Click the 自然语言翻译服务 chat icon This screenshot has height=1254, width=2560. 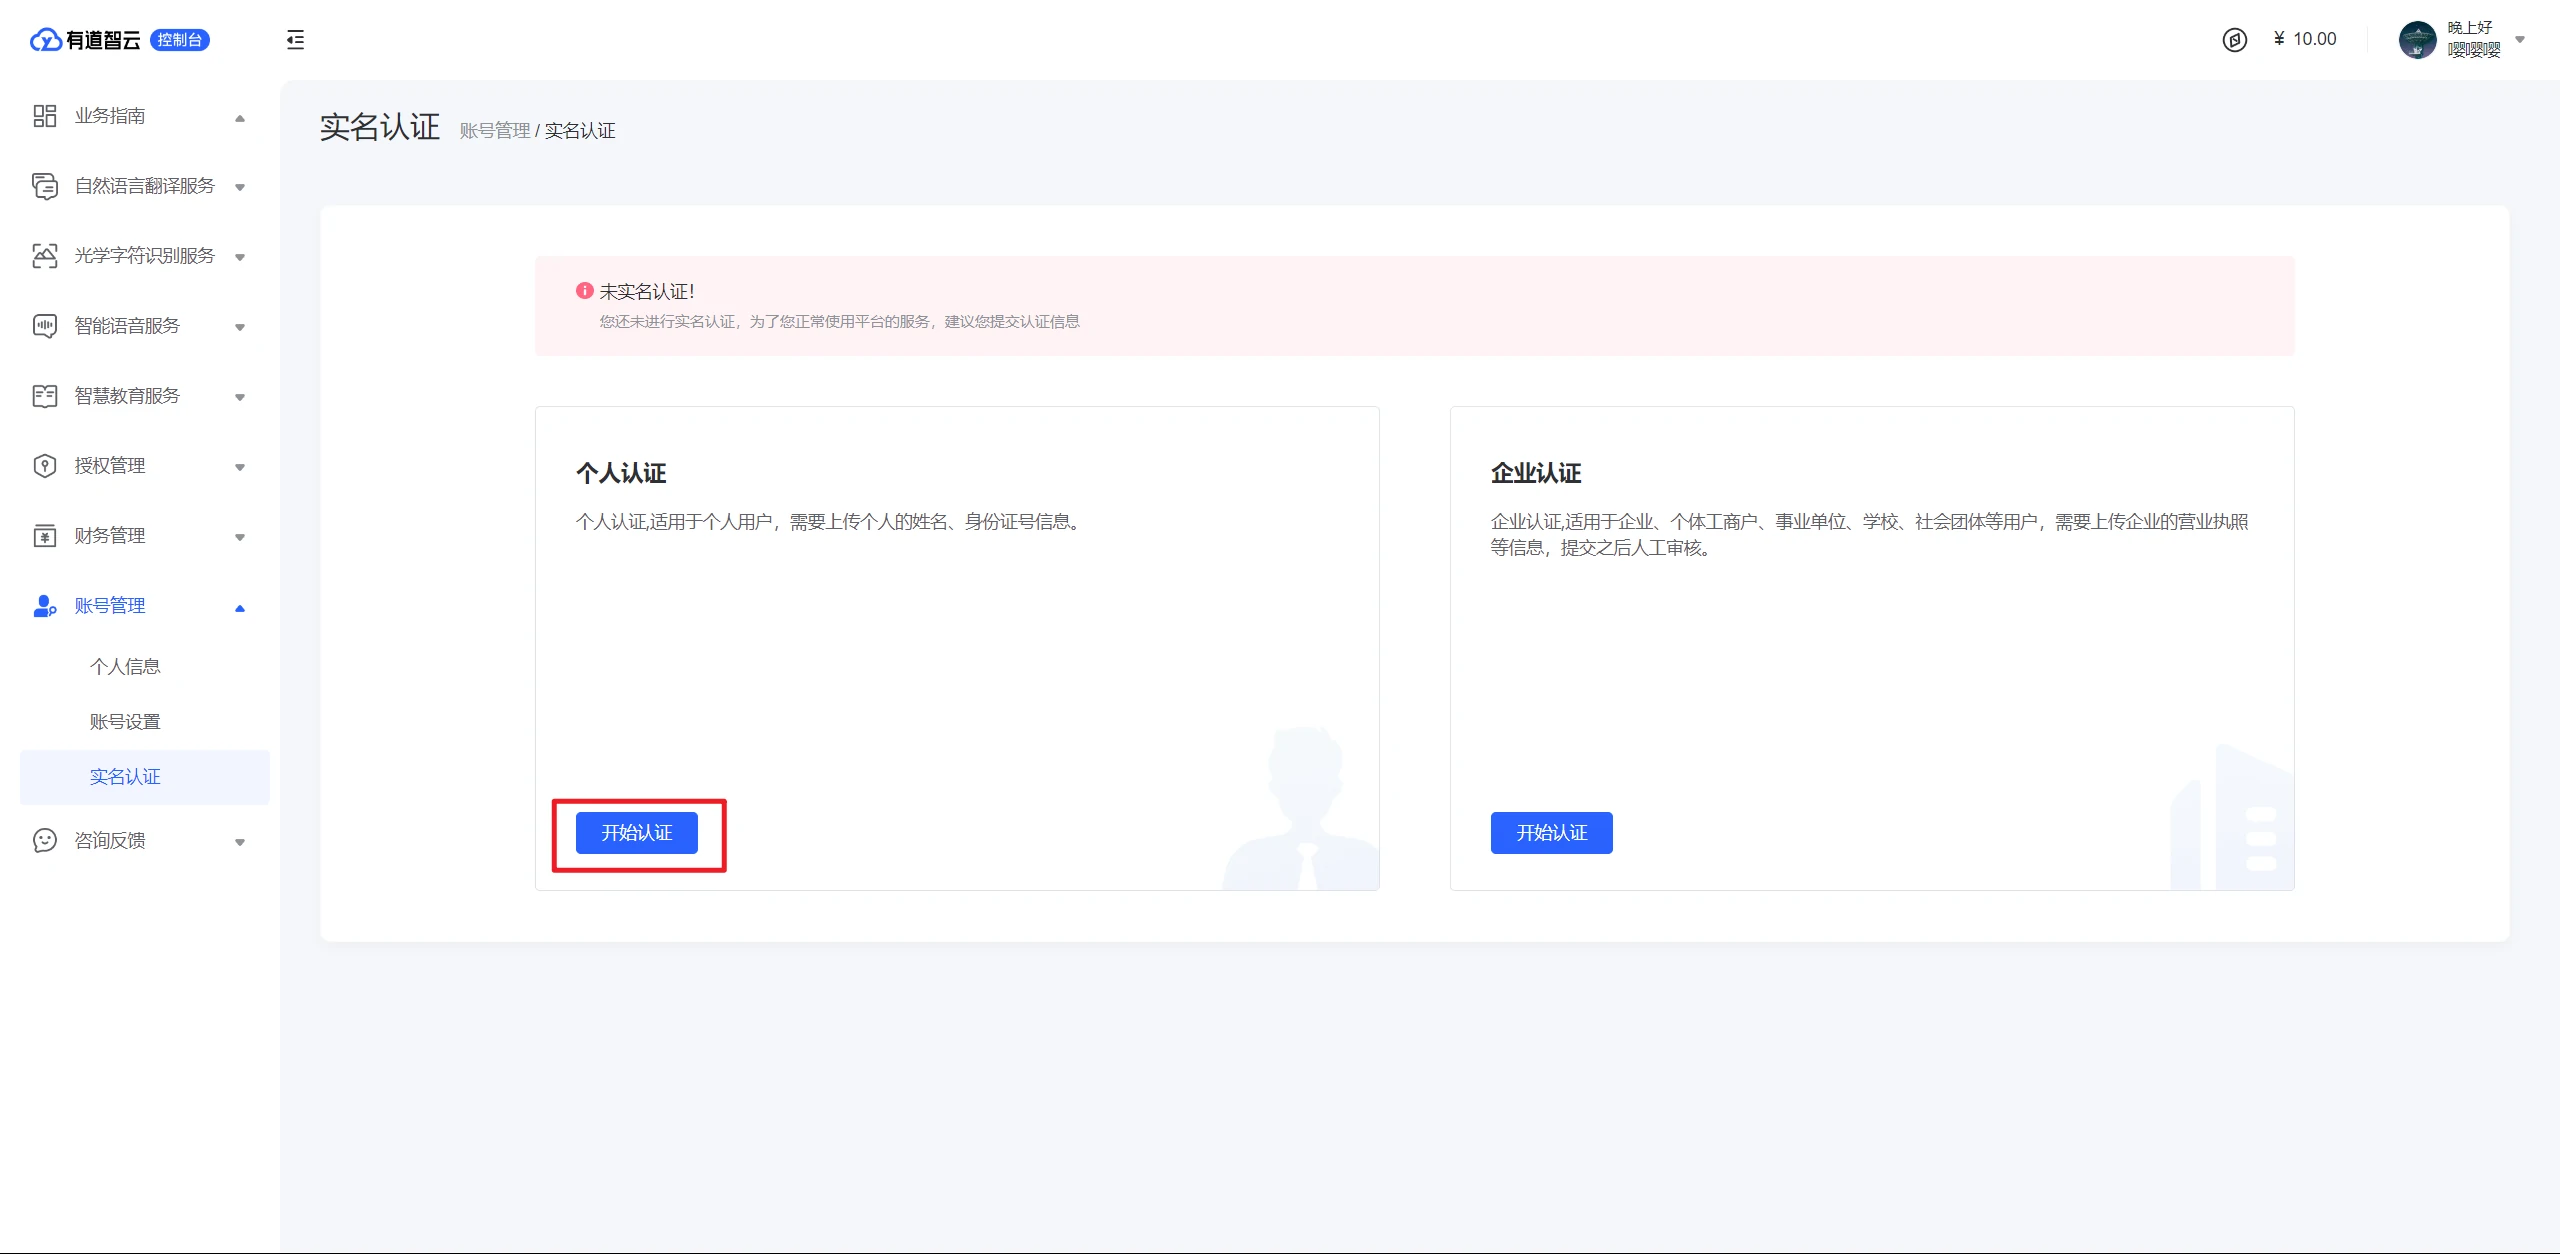coord(45,186)
